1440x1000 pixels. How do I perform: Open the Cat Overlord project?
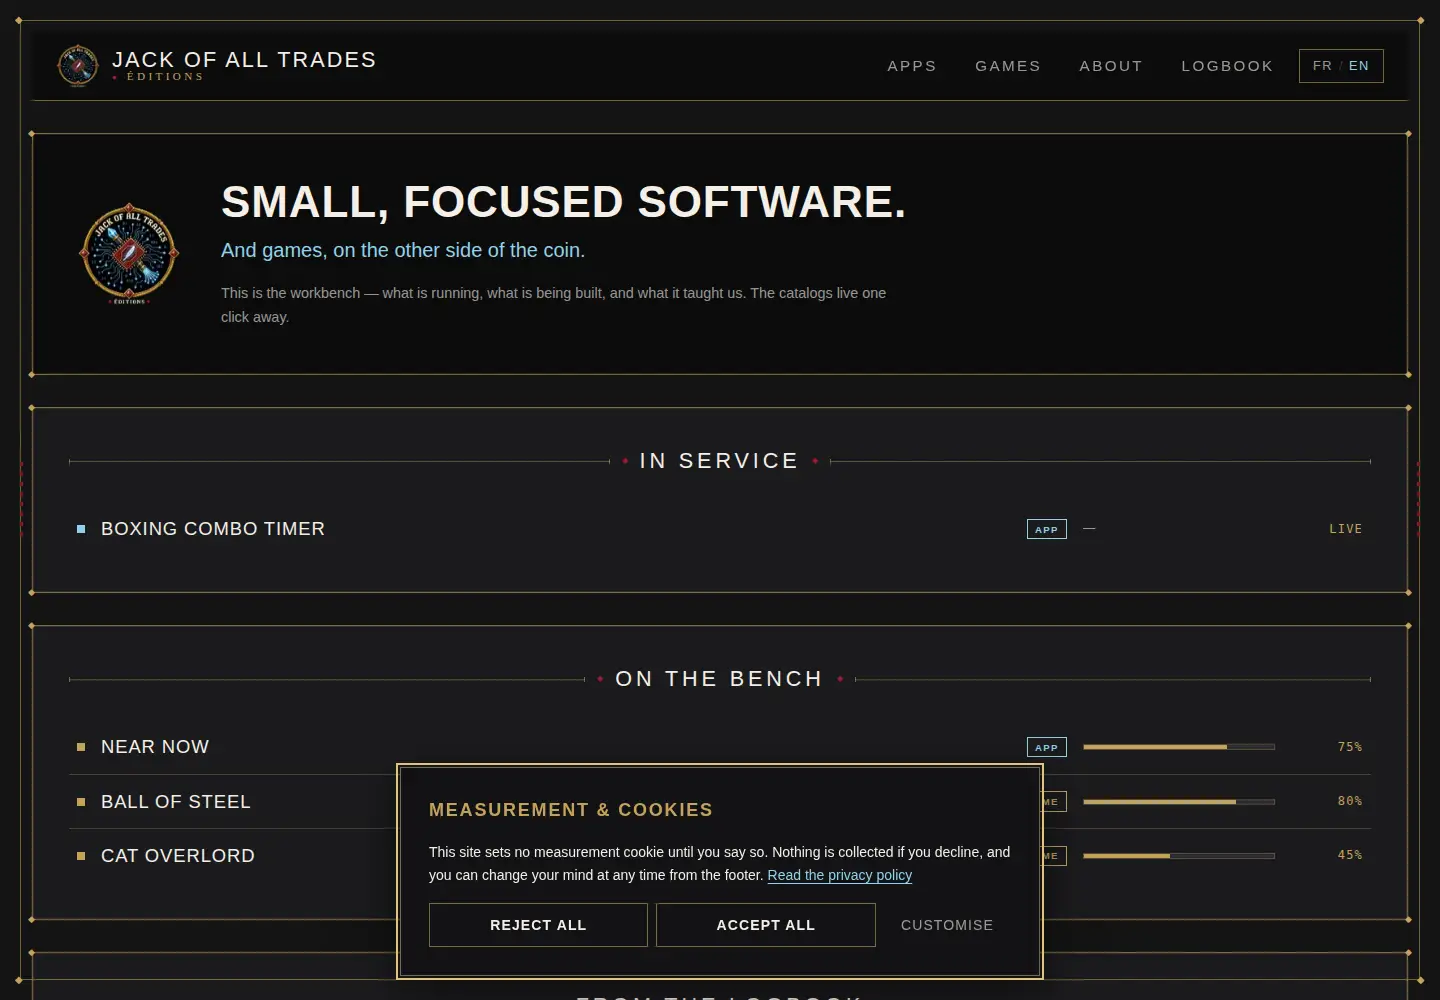[178, 856]
